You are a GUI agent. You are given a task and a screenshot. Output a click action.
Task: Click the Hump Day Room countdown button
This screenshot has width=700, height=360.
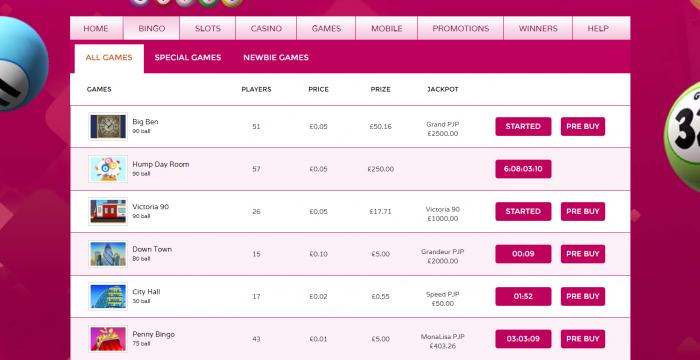point(523,169)
